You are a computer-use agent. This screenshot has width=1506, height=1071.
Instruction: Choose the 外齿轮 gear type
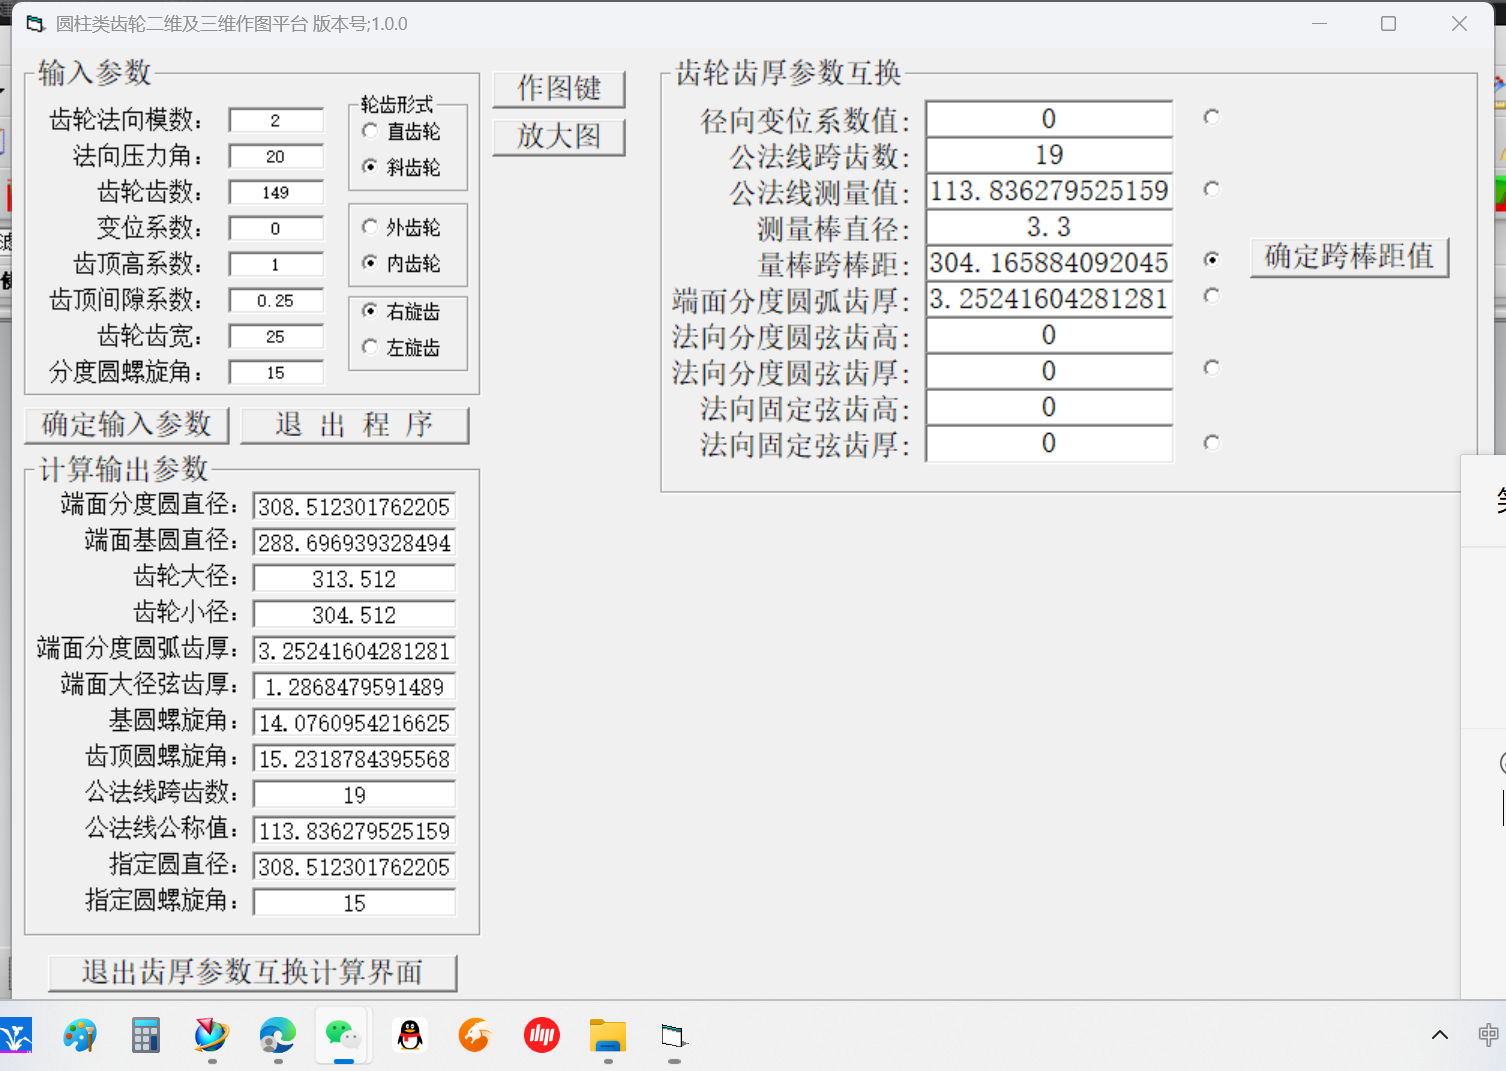tap(371, 227)
